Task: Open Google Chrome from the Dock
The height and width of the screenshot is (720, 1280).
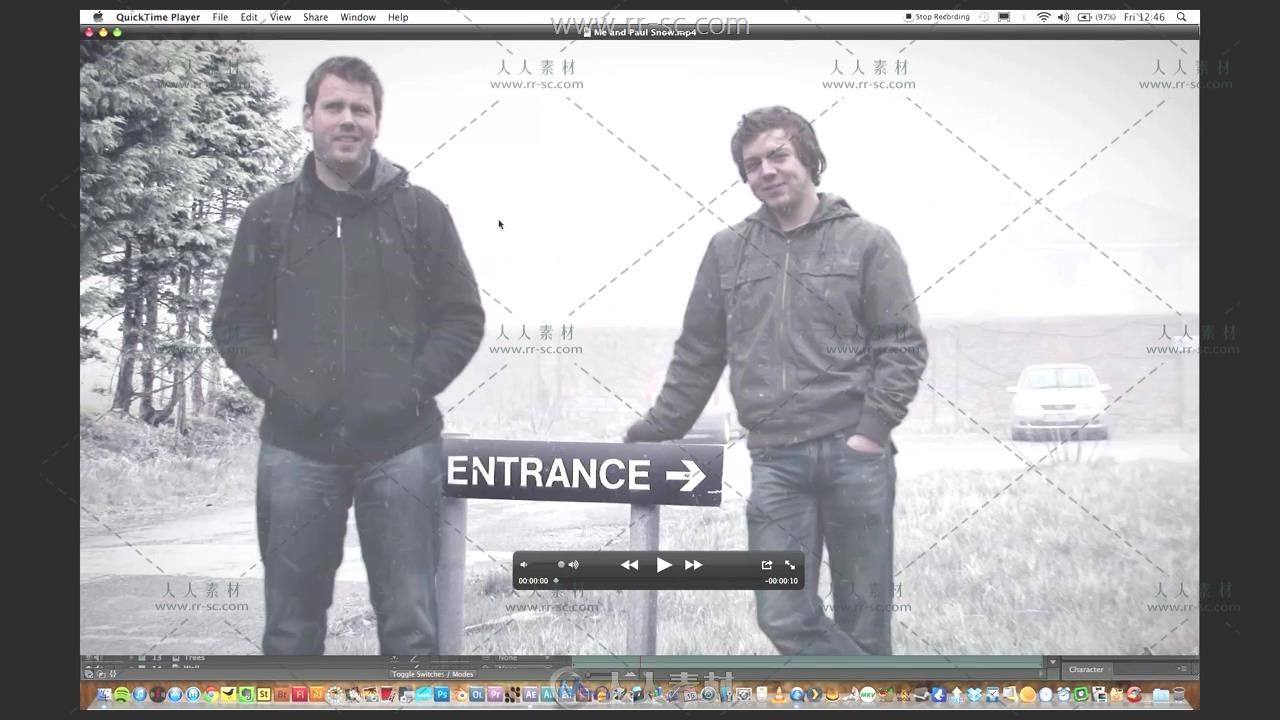Action: [x=210, y=694]
